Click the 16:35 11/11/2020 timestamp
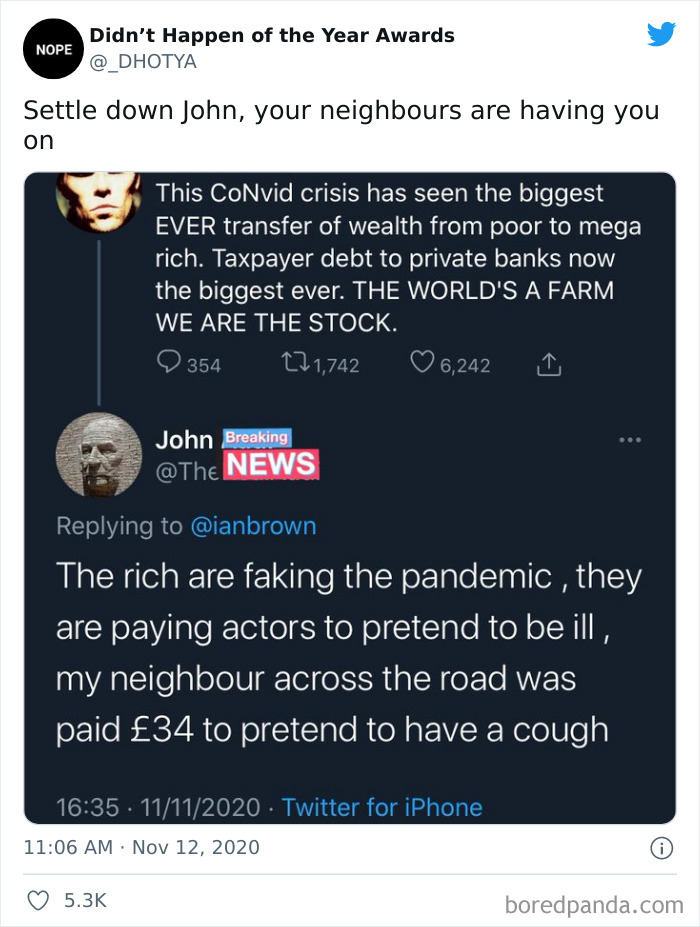700x927 pixels. click(159, 807)
